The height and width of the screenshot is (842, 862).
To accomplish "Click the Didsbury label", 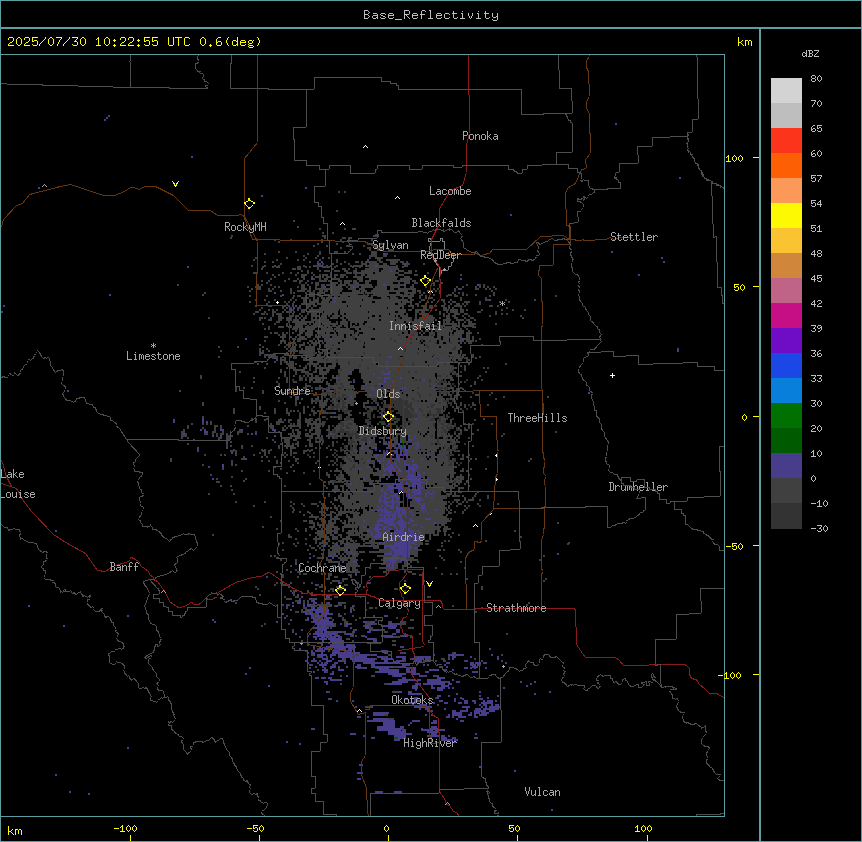I will [x=383, y=431].
